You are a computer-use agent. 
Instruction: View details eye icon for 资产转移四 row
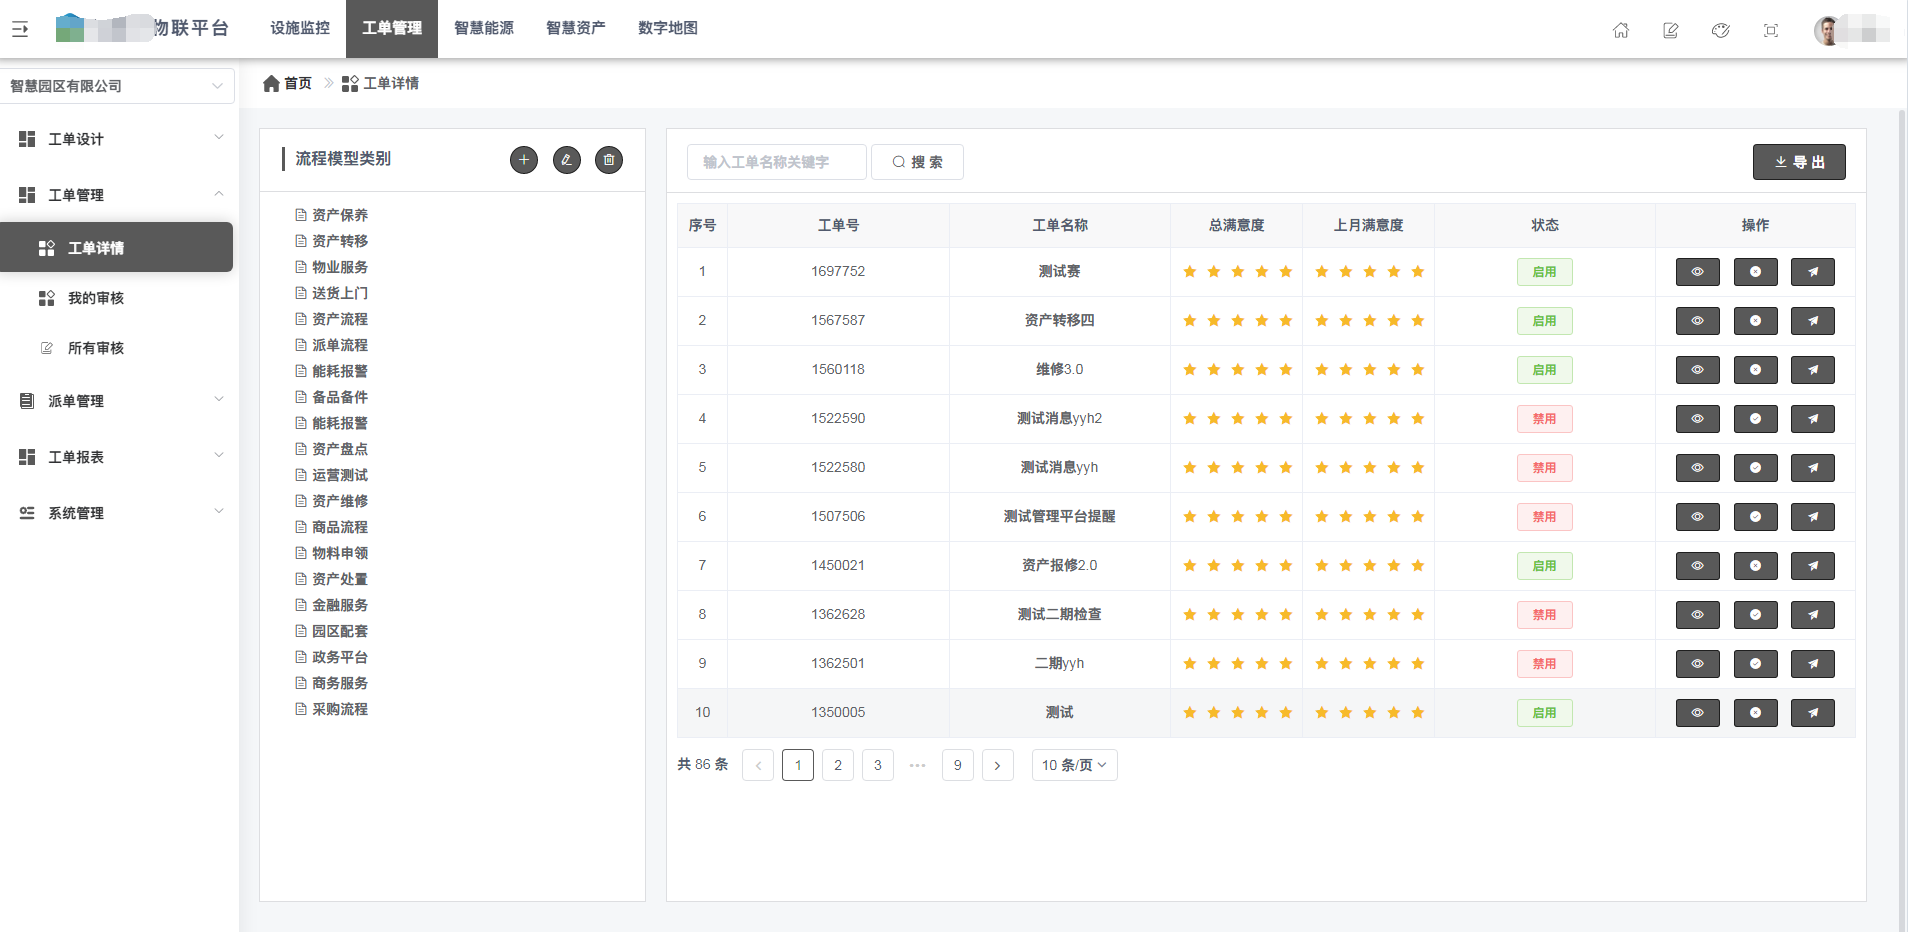click(x=1697, y=321)
